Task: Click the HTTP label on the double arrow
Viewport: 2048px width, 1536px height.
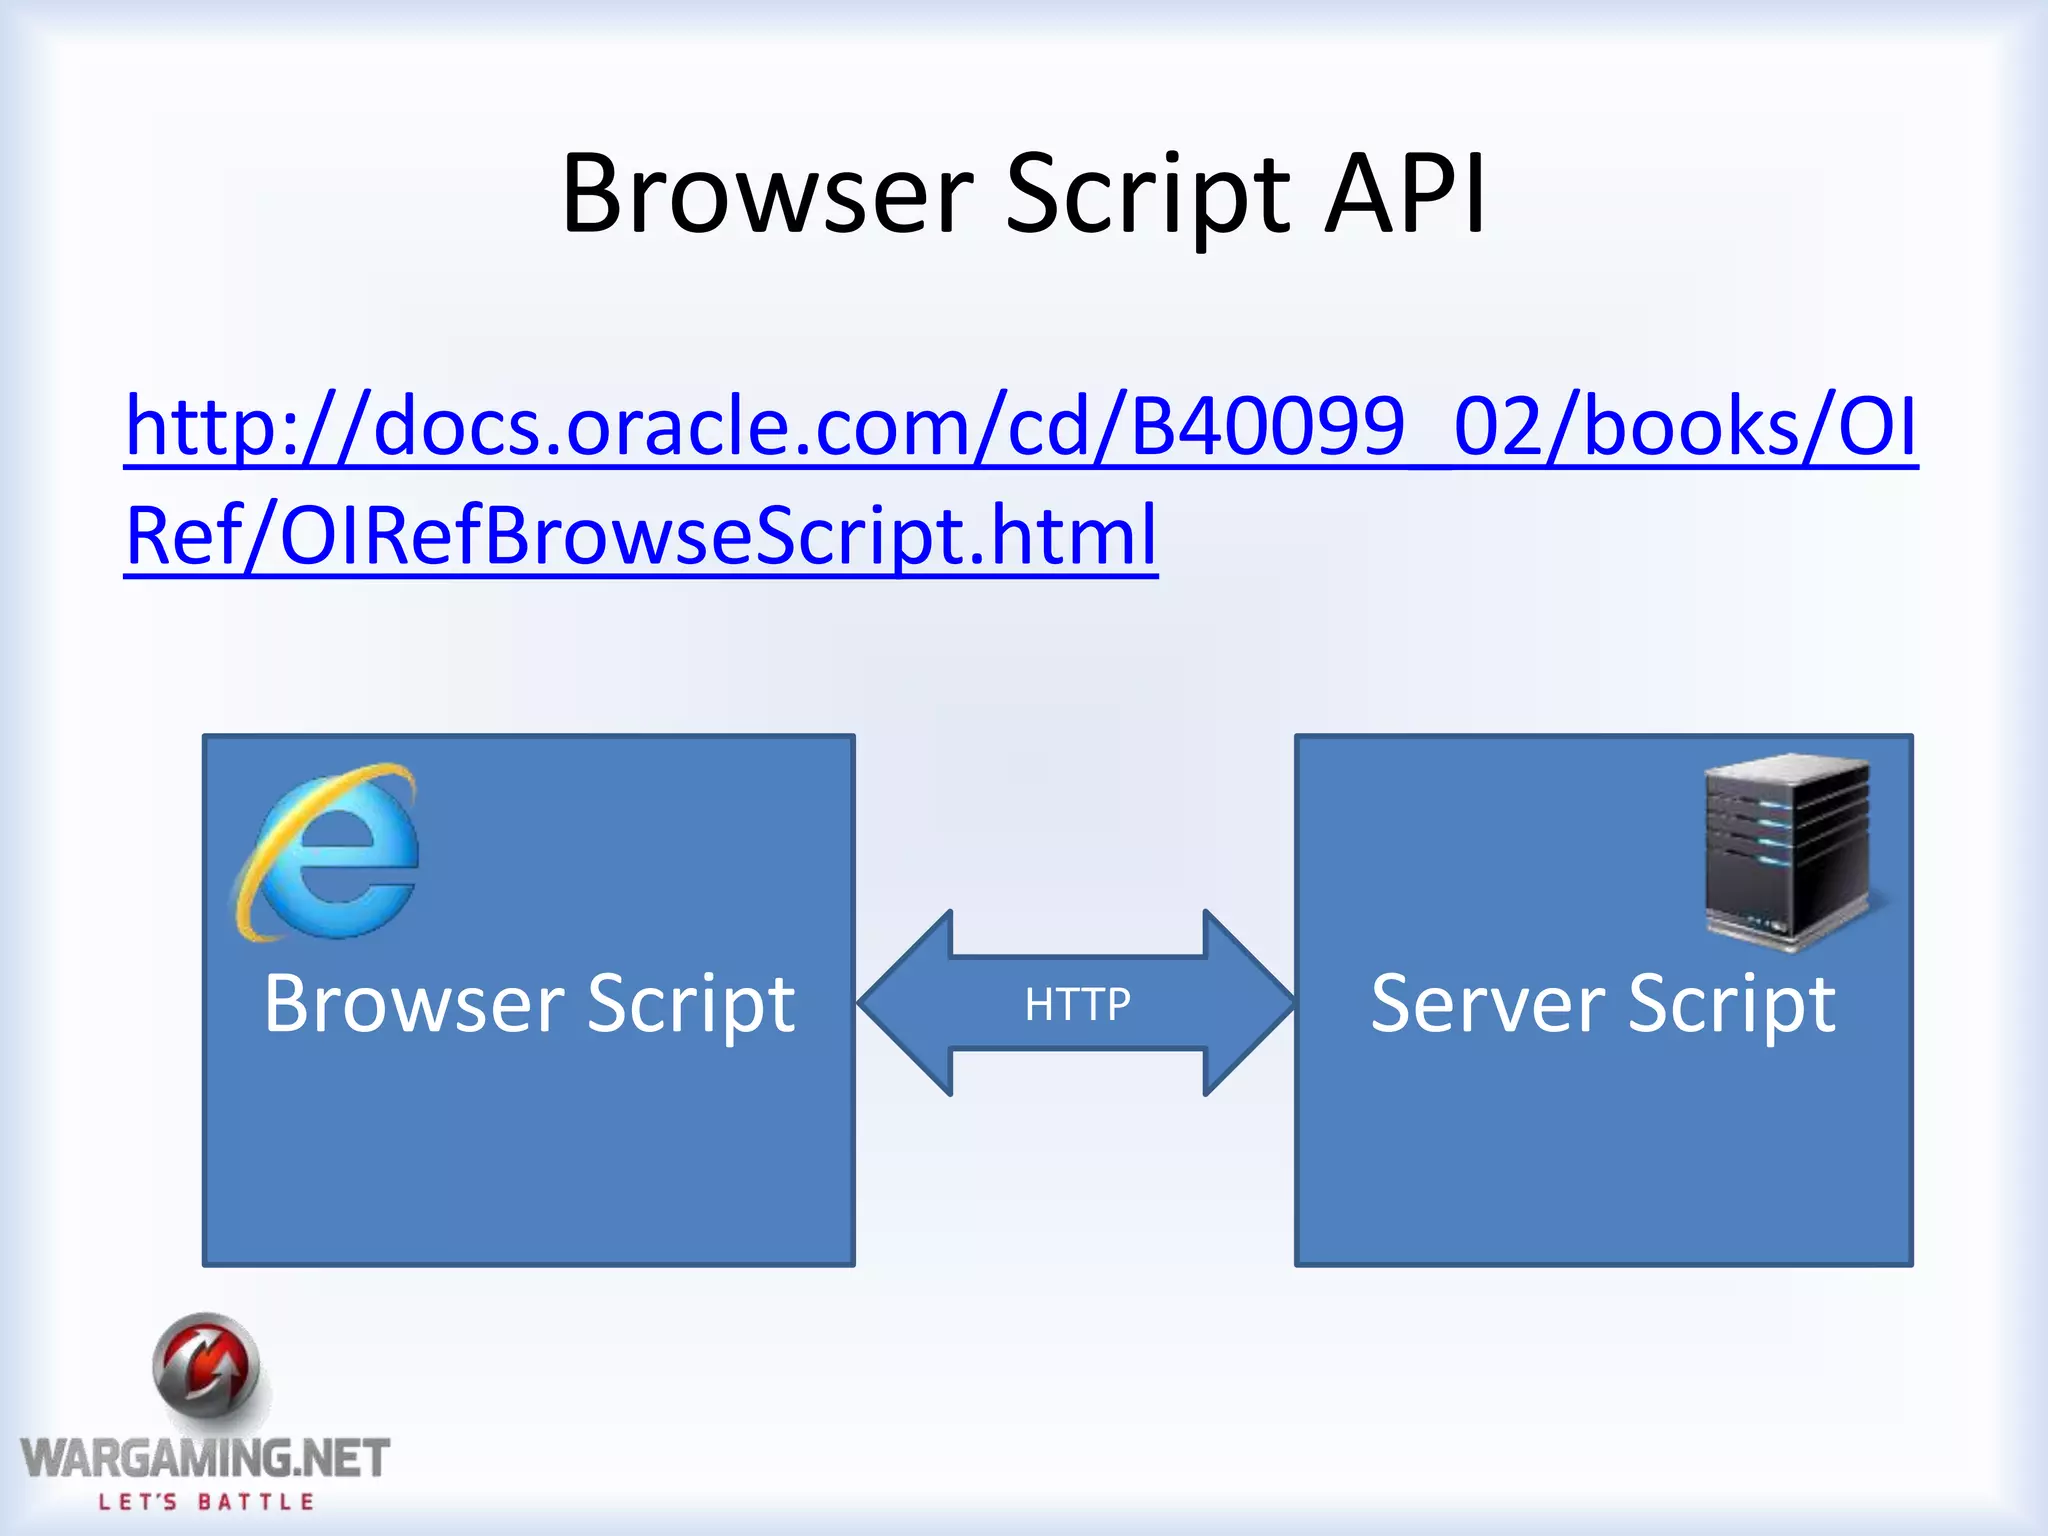Action: 1077,1004
